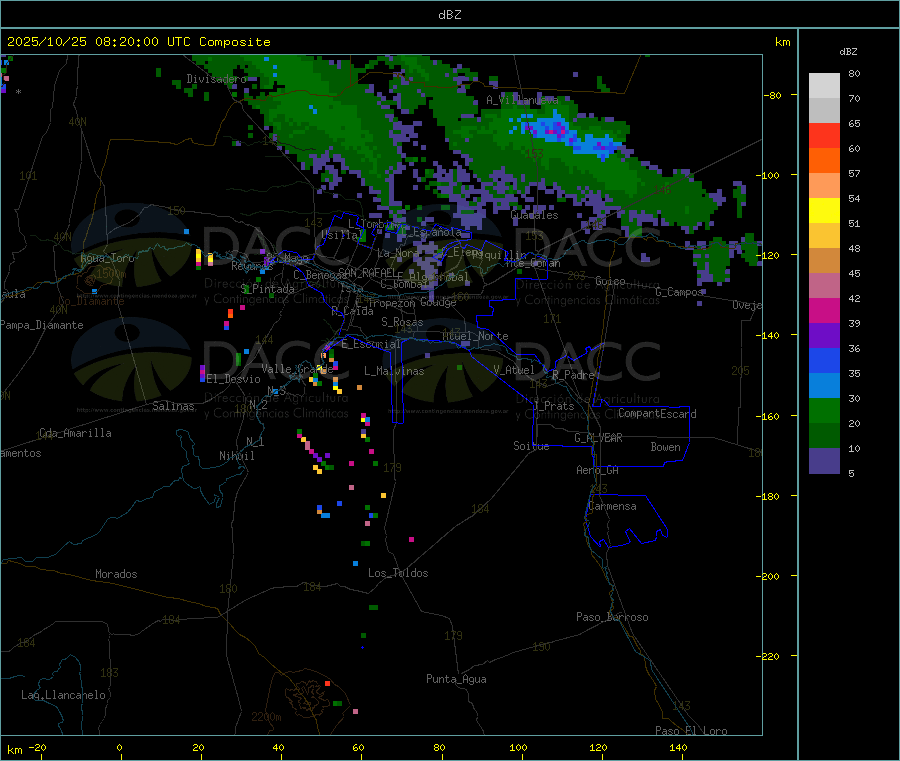Click the L_Malvinas label

click(394, 371)
